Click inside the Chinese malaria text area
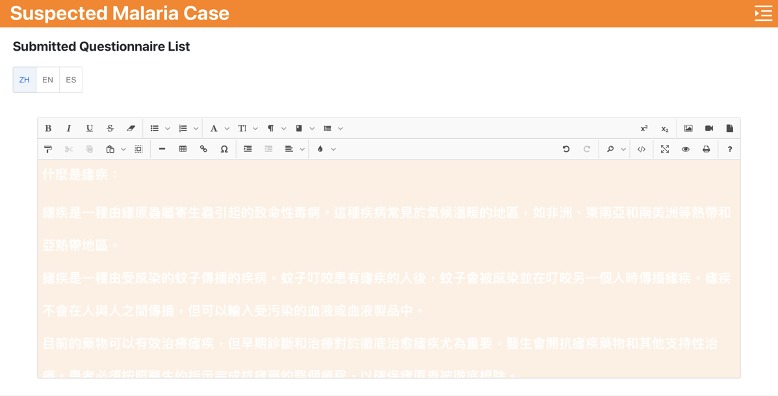The height and width of the screenshot is (396, 778). (x=389, y=268)
